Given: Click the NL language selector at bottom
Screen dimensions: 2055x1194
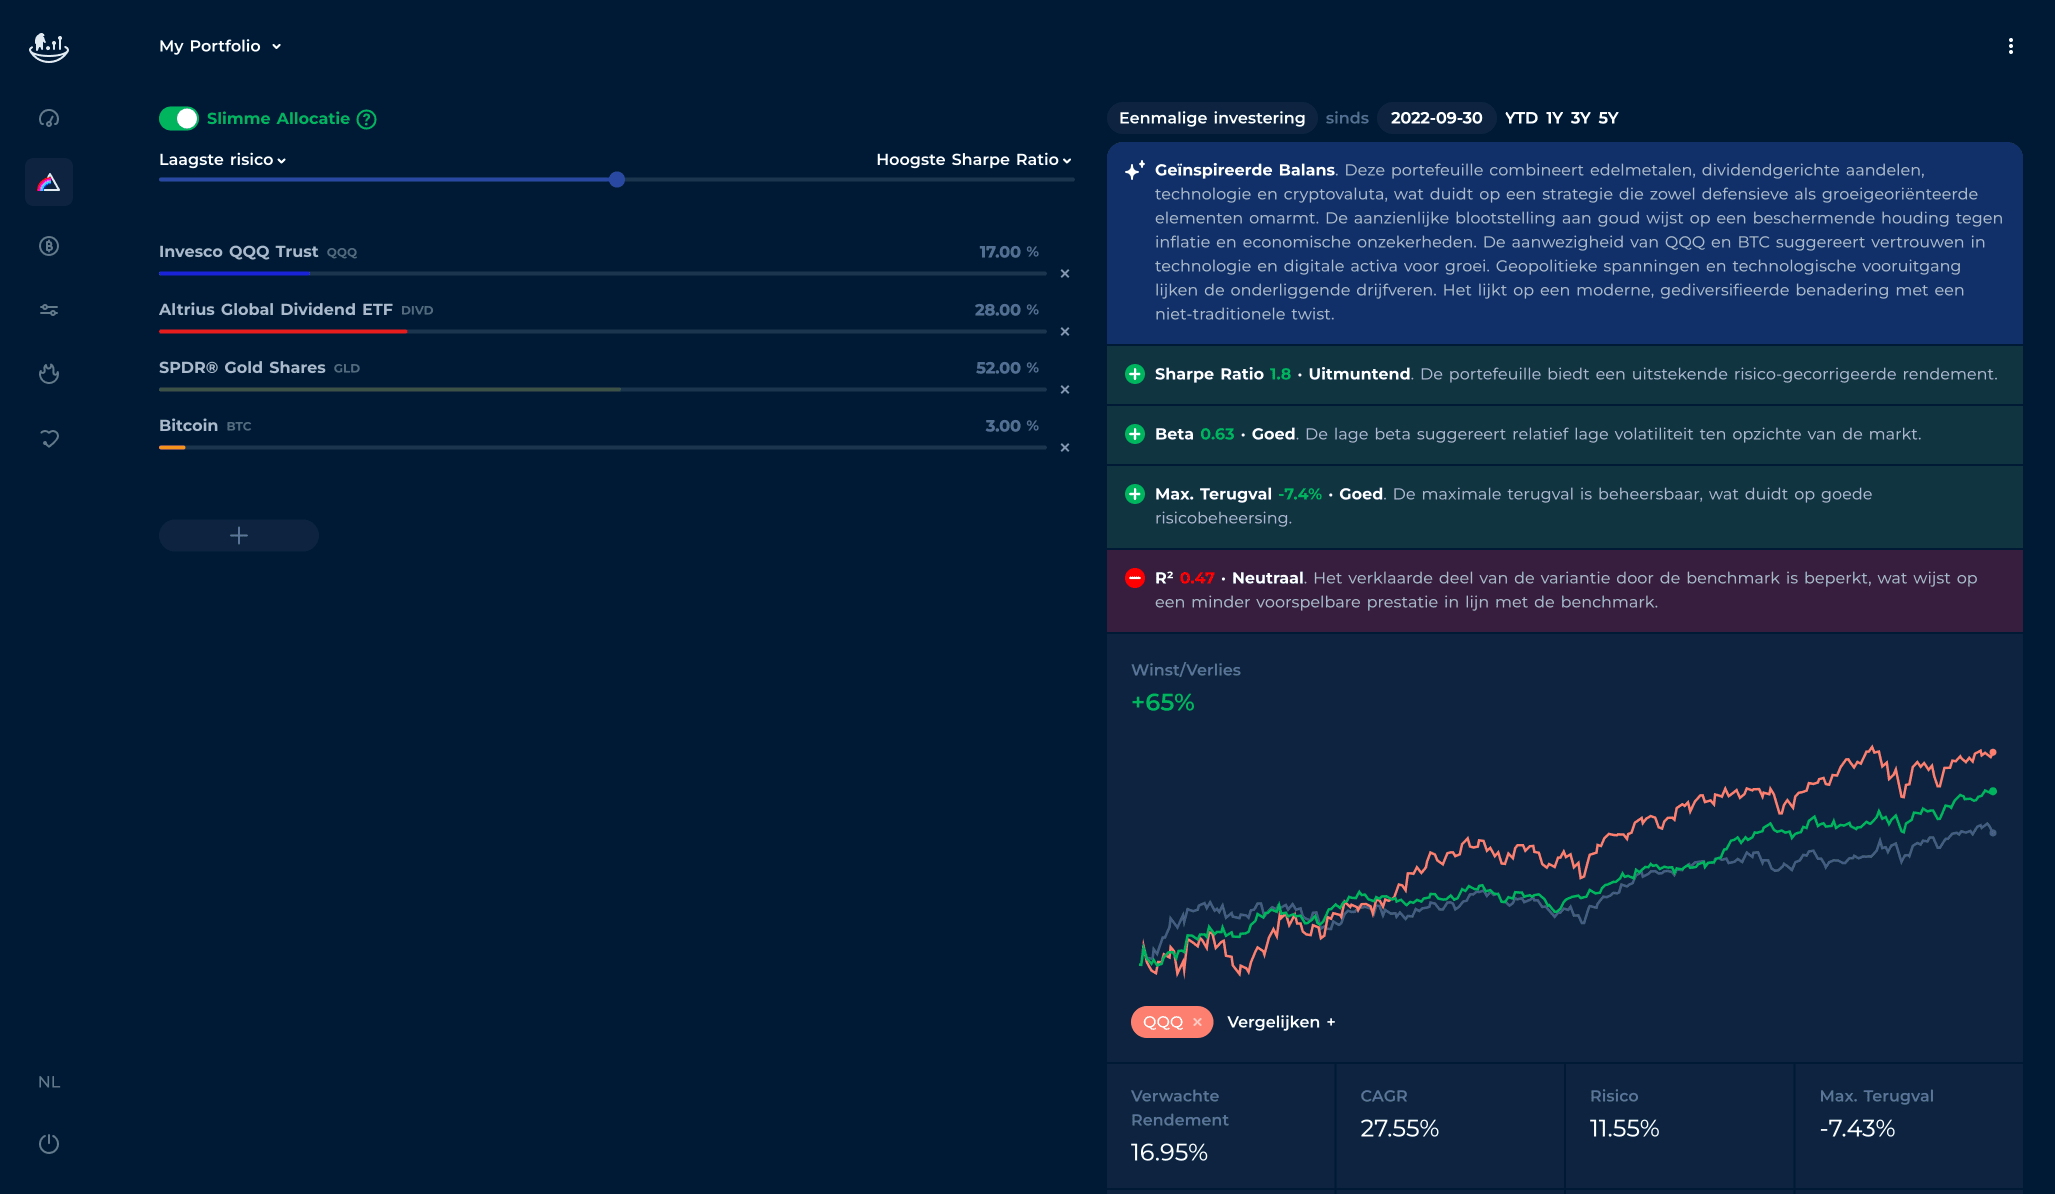Looking at the screenshot, I should (x=48, y=1082).
